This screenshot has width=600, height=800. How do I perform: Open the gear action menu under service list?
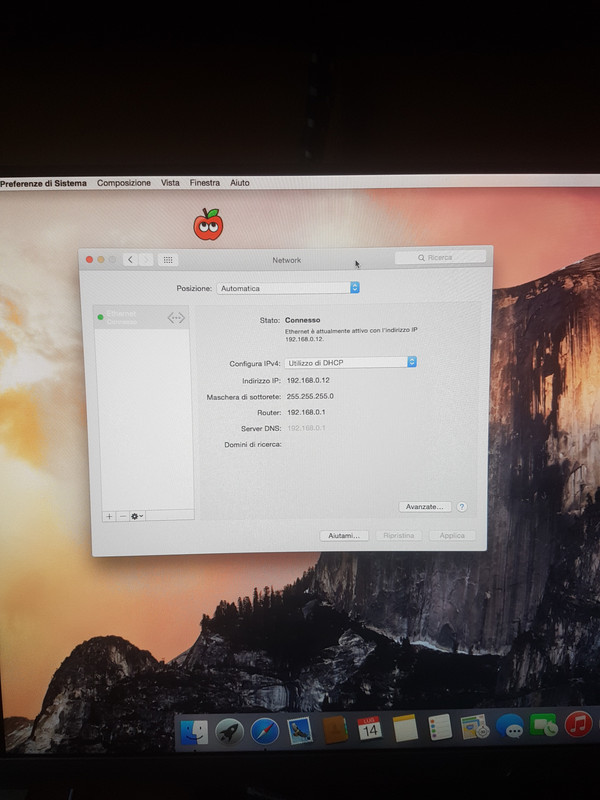tap(137, 516)
